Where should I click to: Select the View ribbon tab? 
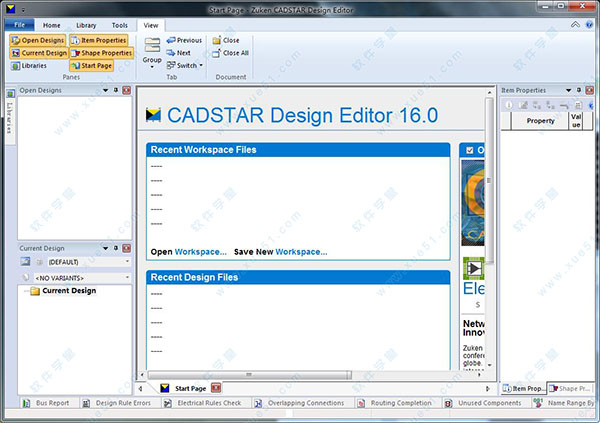click(x=151, y=25)
